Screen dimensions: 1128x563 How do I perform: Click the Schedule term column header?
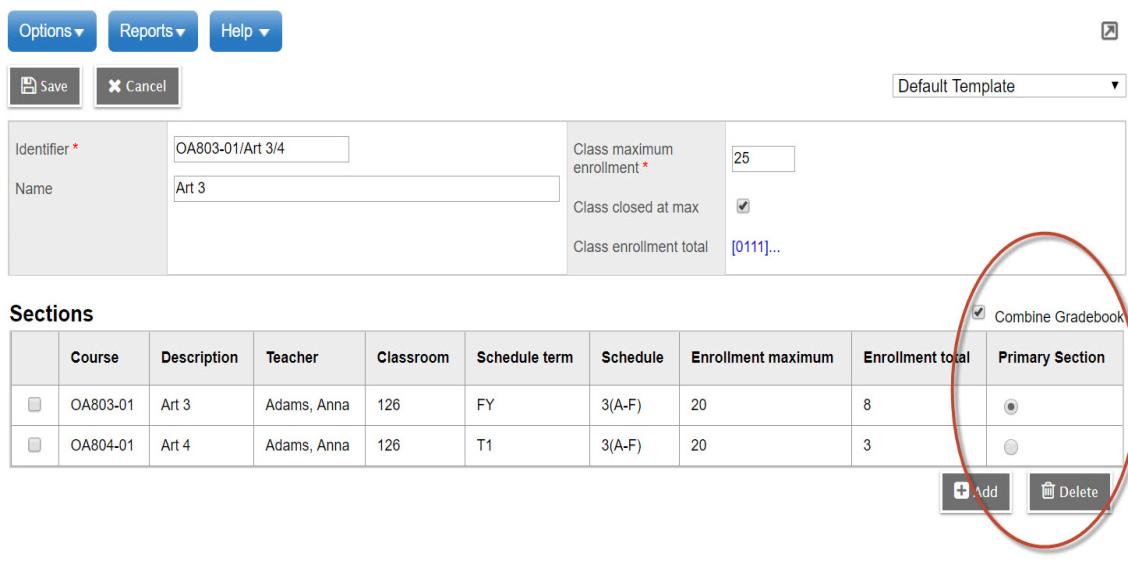(x=523, y=357)
